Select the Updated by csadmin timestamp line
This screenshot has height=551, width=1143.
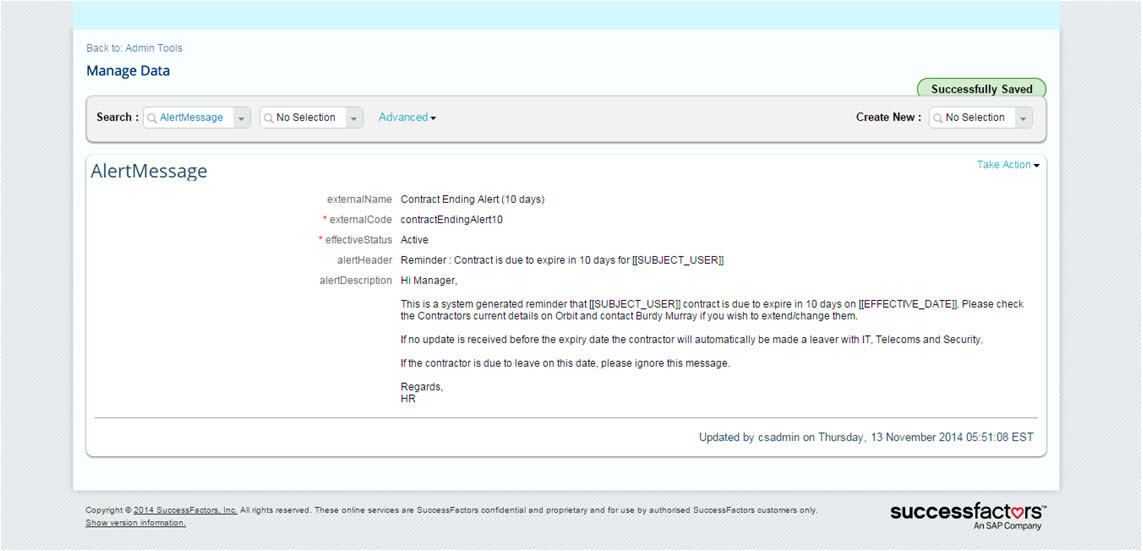[866, 437]
